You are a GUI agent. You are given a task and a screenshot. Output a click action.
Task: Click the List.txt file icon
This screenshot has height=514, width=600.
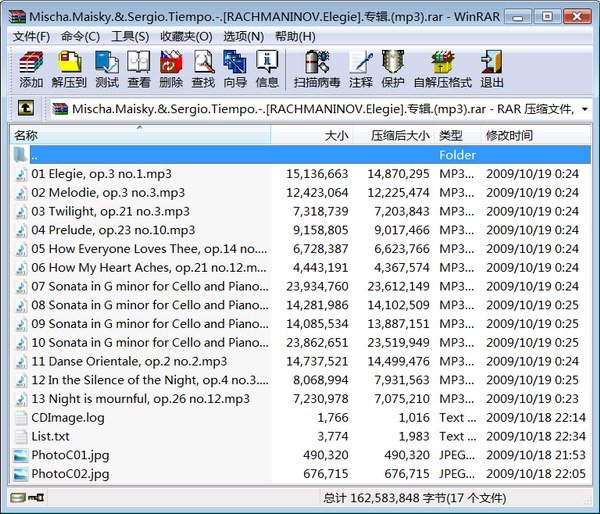pos(21,436)
